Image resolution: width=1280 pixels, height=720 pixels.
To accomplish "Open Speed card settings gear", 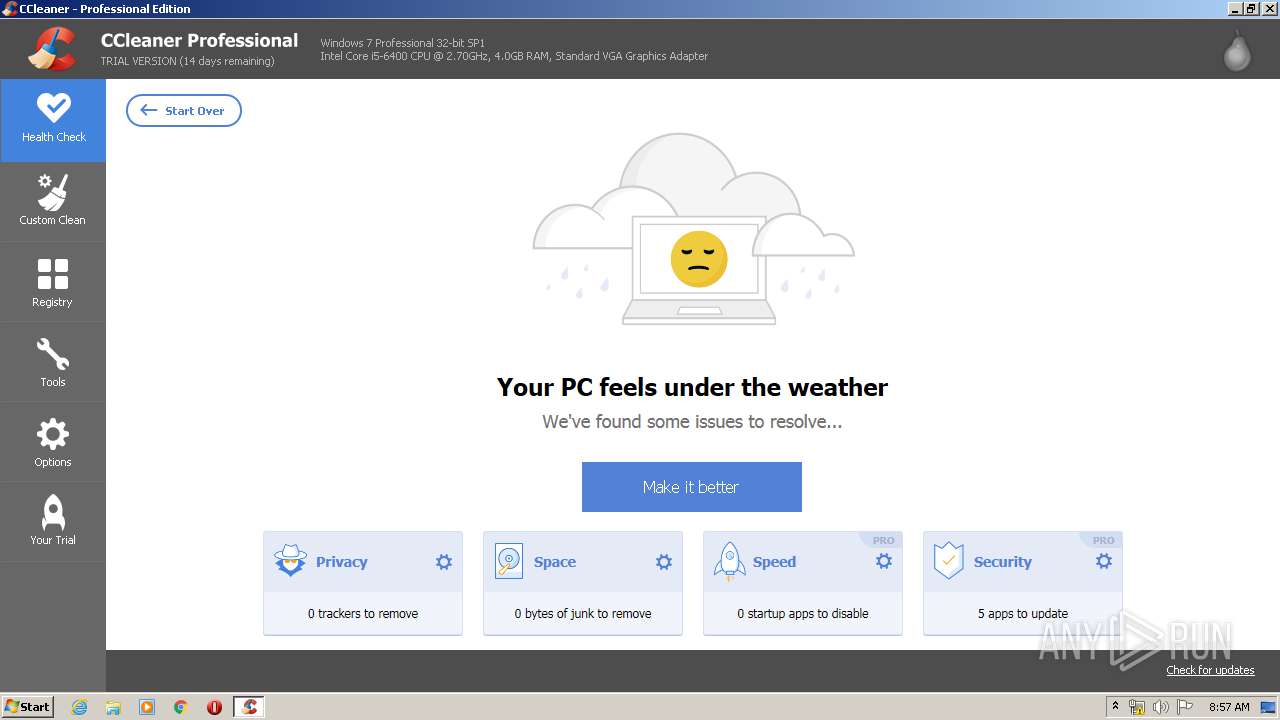I will pyautogui.click(x=884, y=562).
